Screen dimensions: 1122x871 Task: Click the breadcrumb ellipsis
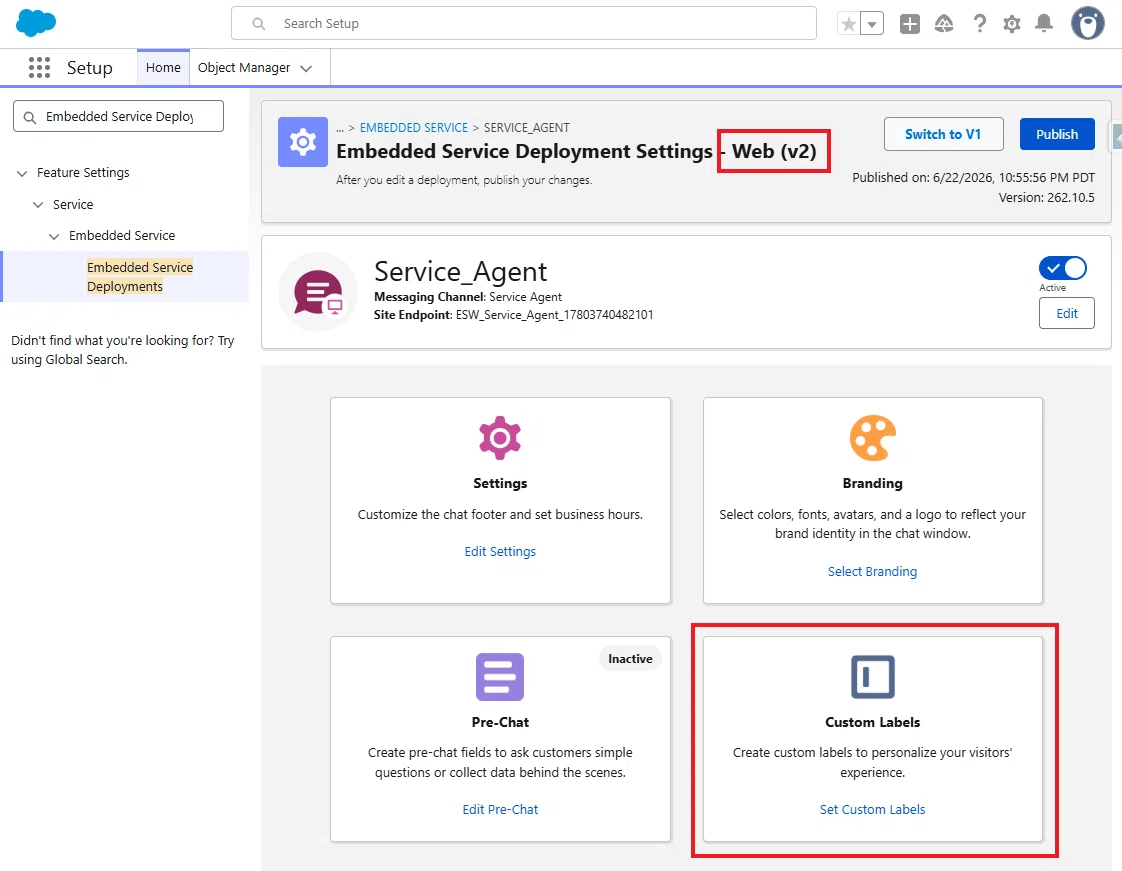pyautogui.click(x=340, y=128)
